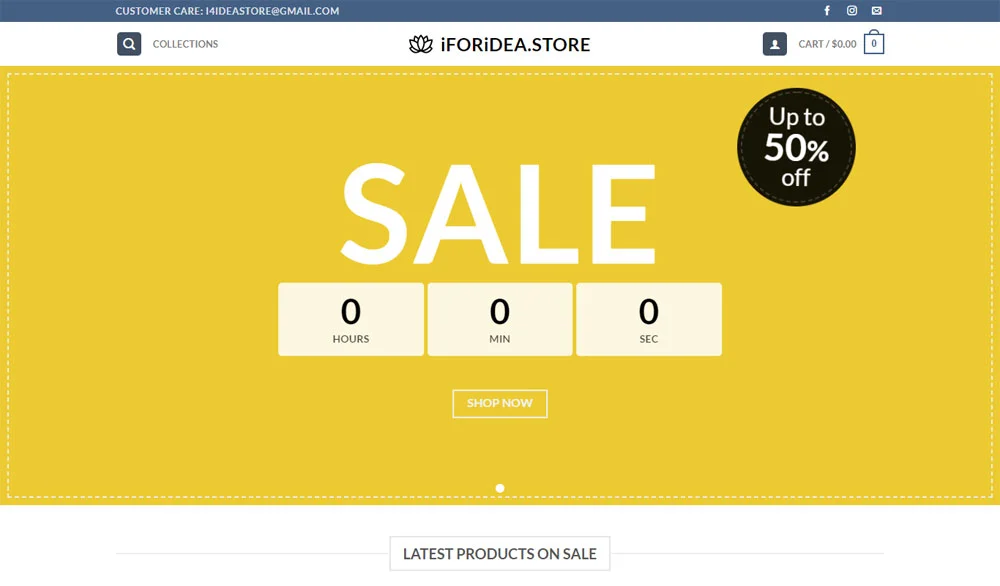1000x586 pixels.
Task: Select the LATEST PRODUCTS ON SALE heading
Action: pyautogui.click(x=500, y=553)
